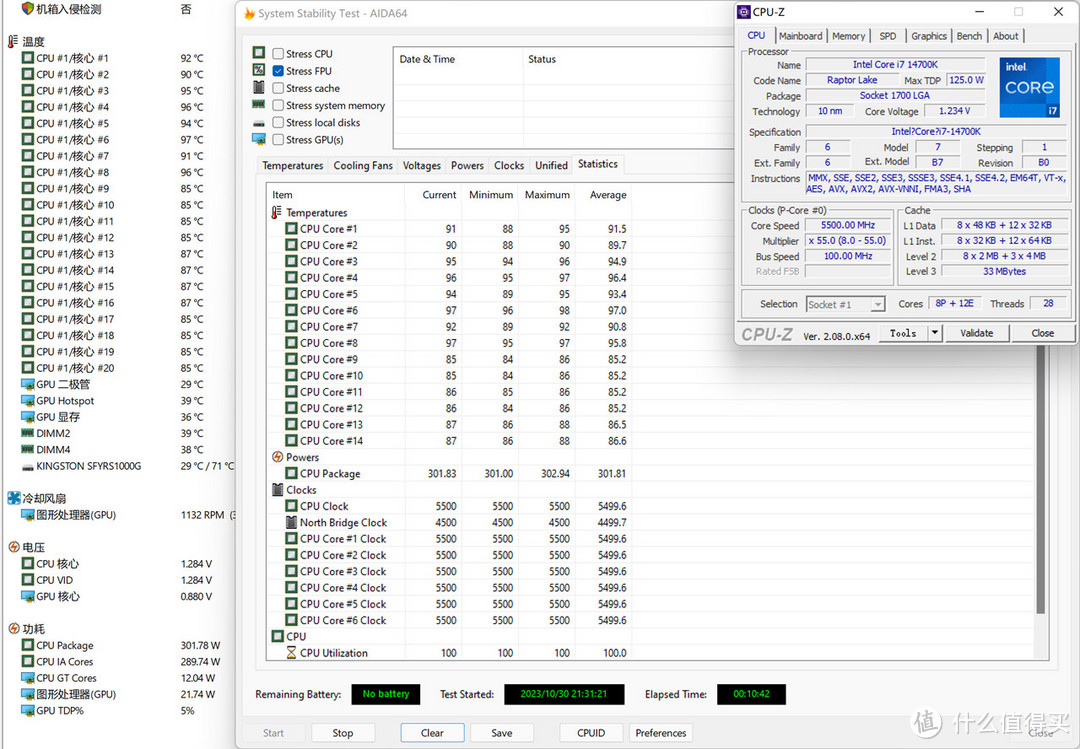Viewport: 1080px width, 749px height.
Task: Switch to the Cooling Fans tab
Action: [363, 165]
